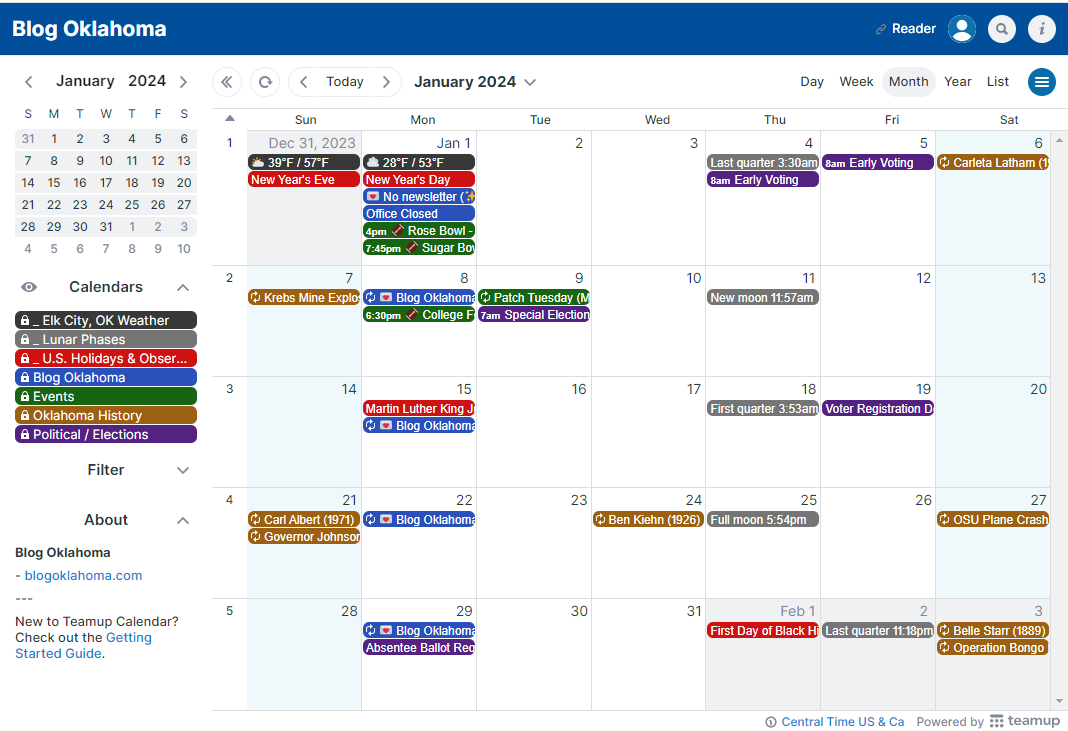Select 15 in the mini calendar
This screenshot has height=731, width=1068.
54,183
